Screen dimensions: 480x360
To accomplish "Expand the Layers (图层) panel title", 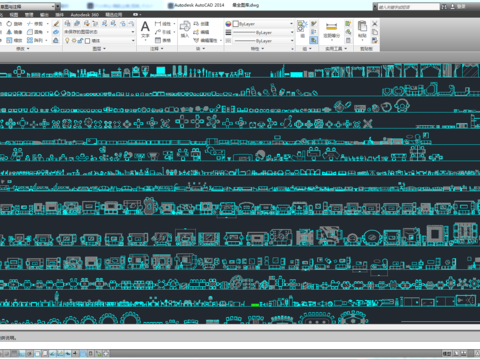I will point(99,49).
